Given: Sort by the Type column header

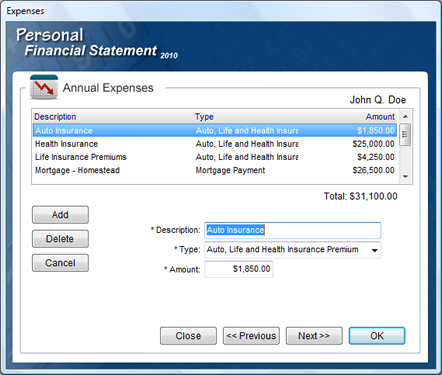Looking at the screenshot, I should point(204,117).
